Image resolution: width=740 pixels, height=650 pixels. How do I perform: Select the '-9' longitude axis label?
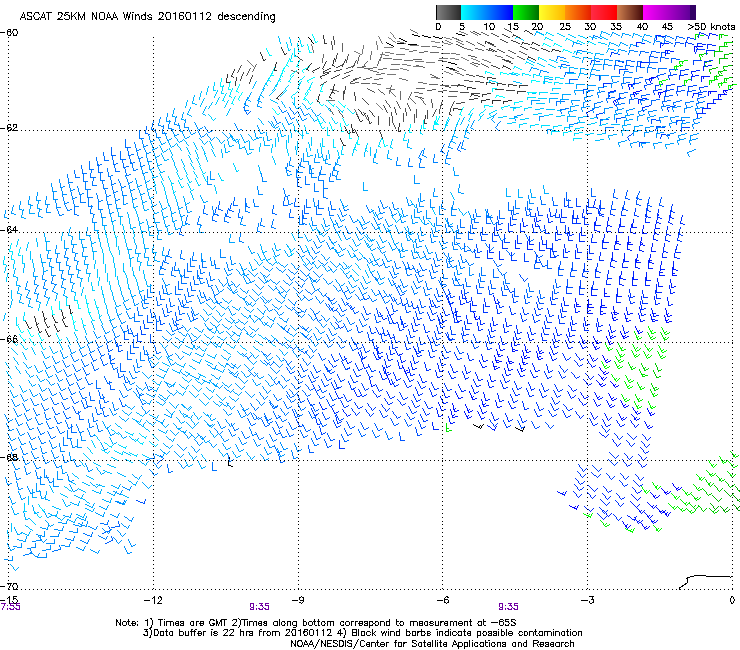297,600
